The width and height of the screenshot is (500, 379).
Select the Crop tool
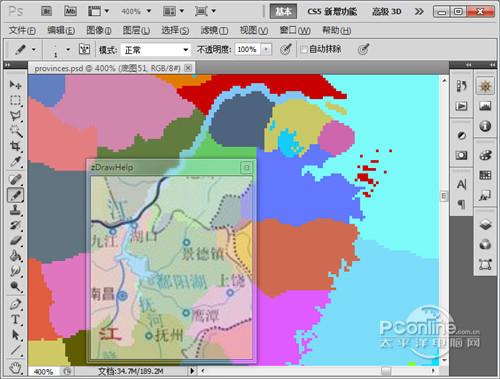15,146
